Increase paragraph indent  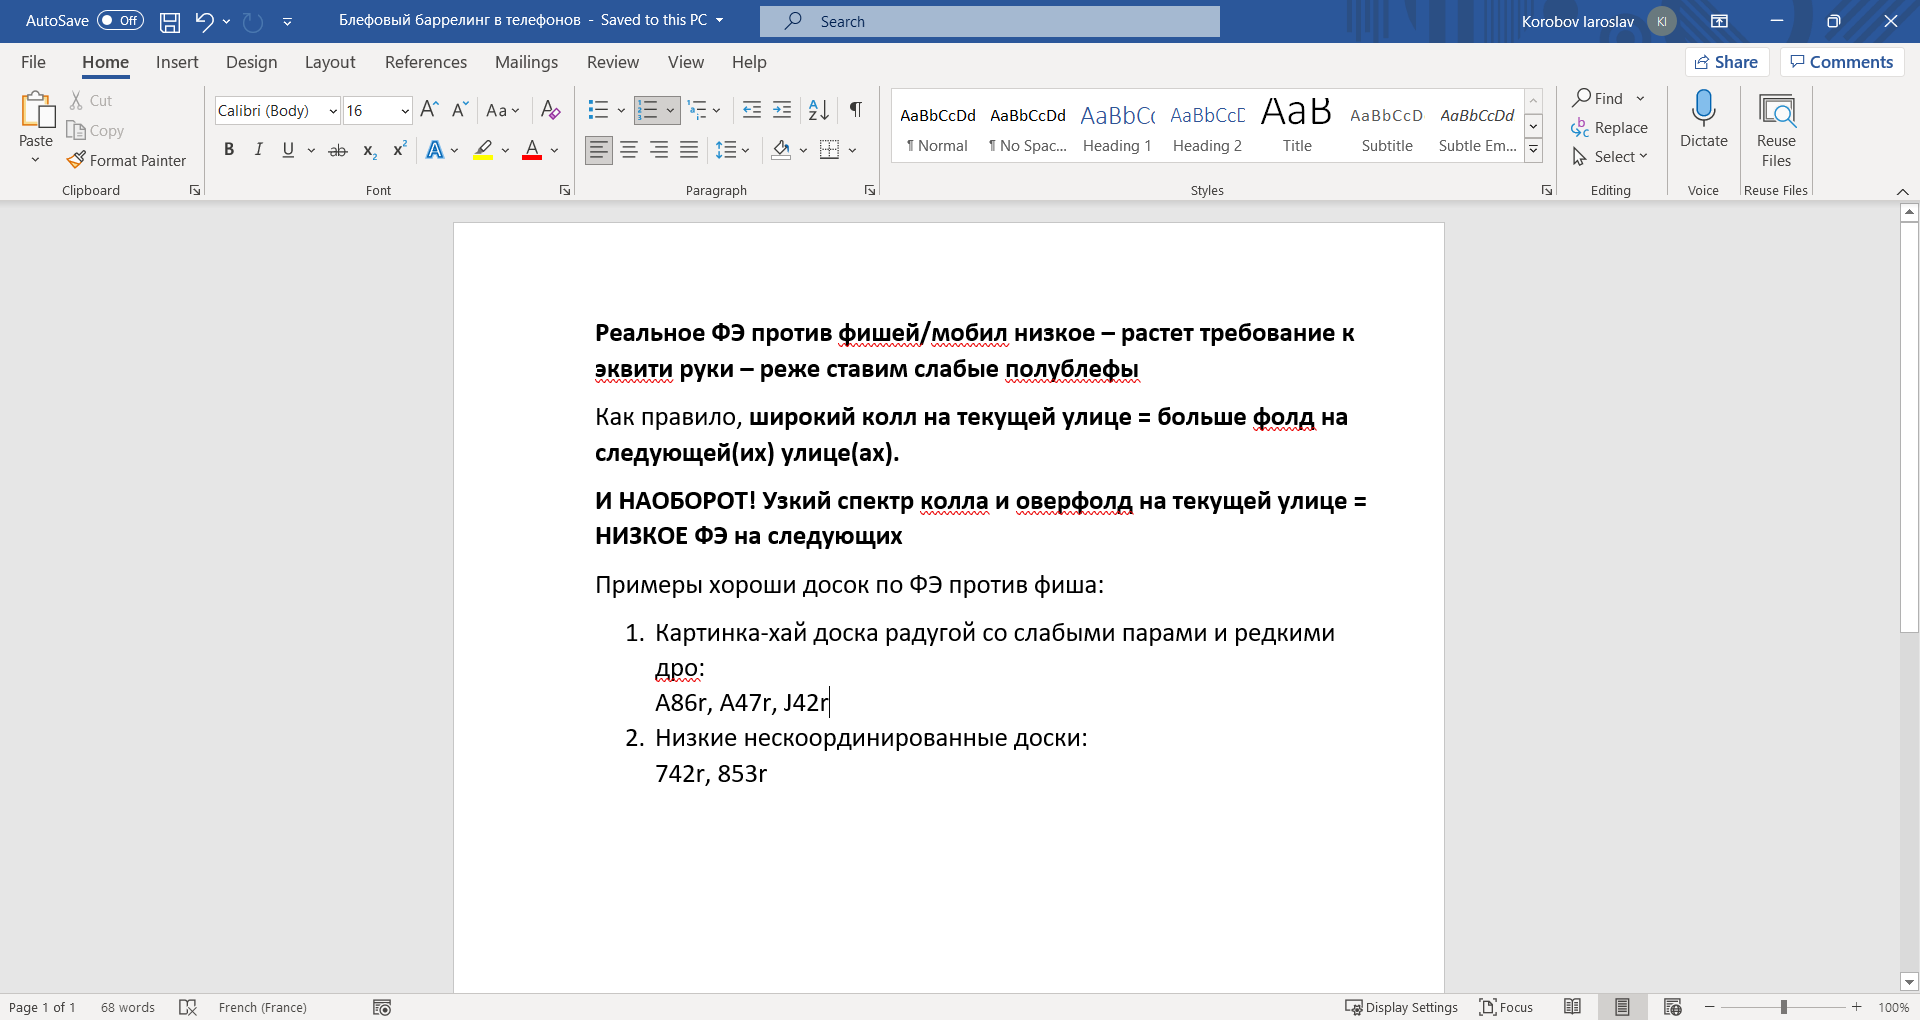click(782, 110)
